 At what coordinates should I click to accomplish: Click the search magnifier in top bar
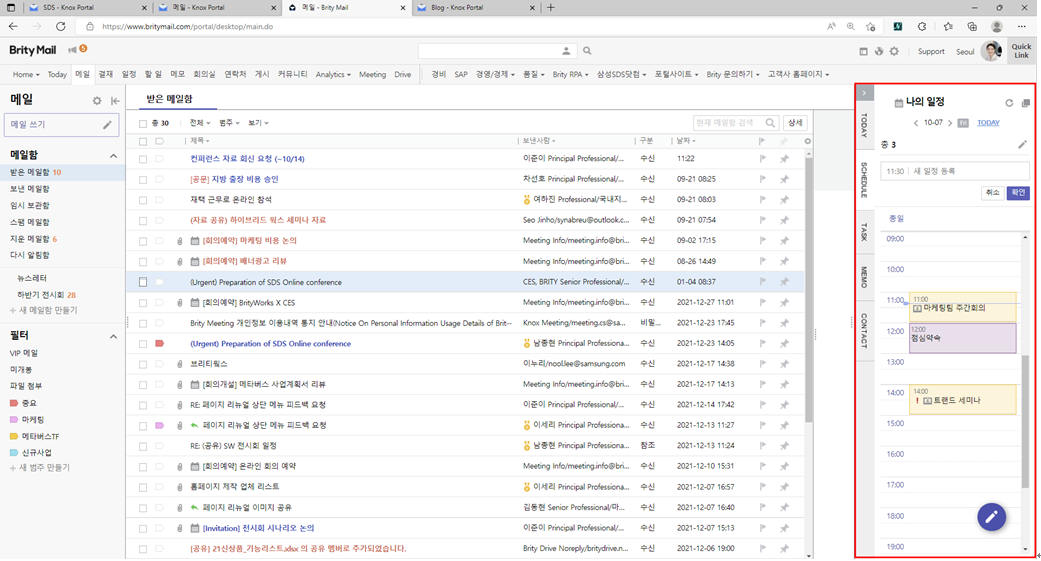click(x=587, y=50)
